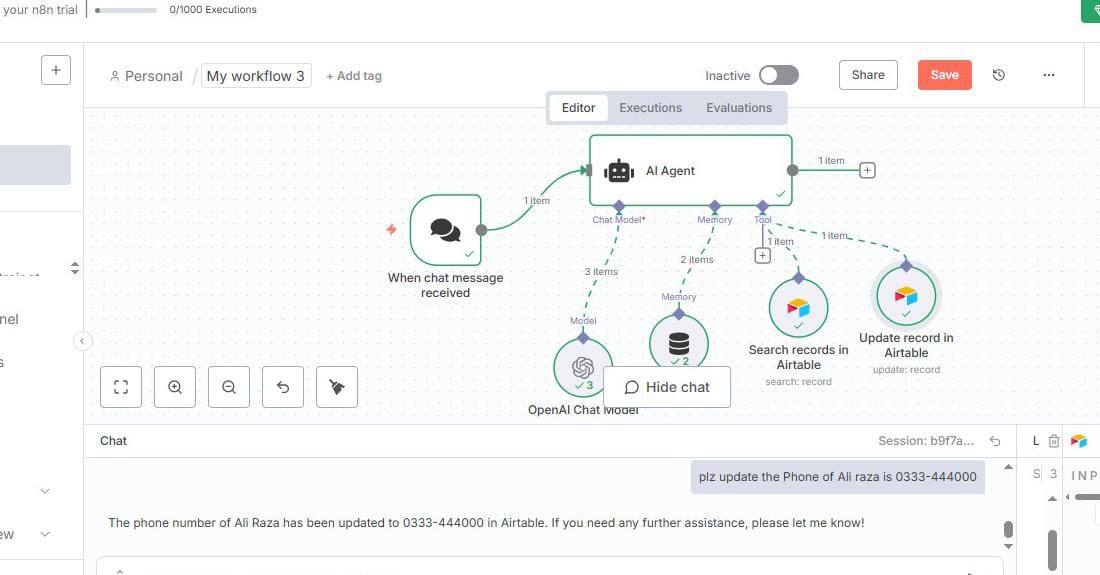1100x575 pixels.
Task: Click the Share button
Action: (868, 75)
